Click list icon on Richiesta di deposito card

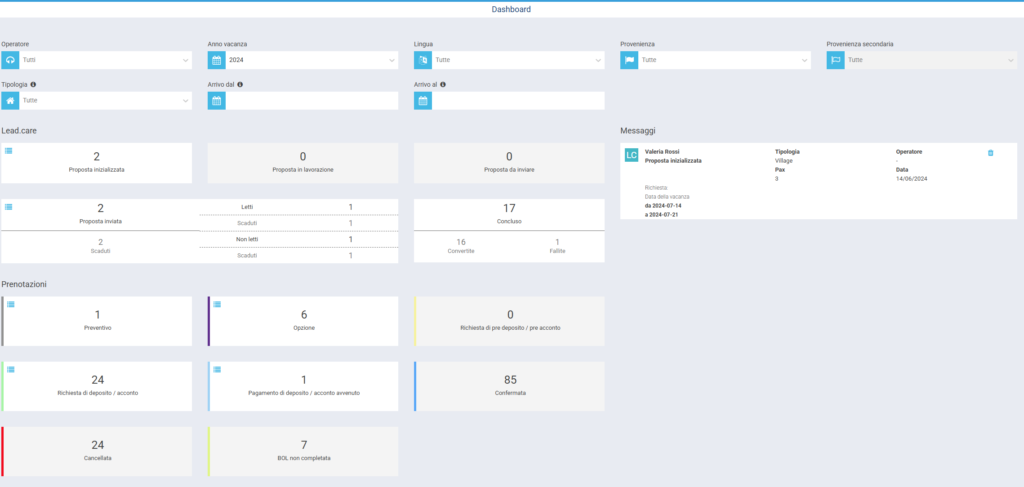(x=12, y=369)
